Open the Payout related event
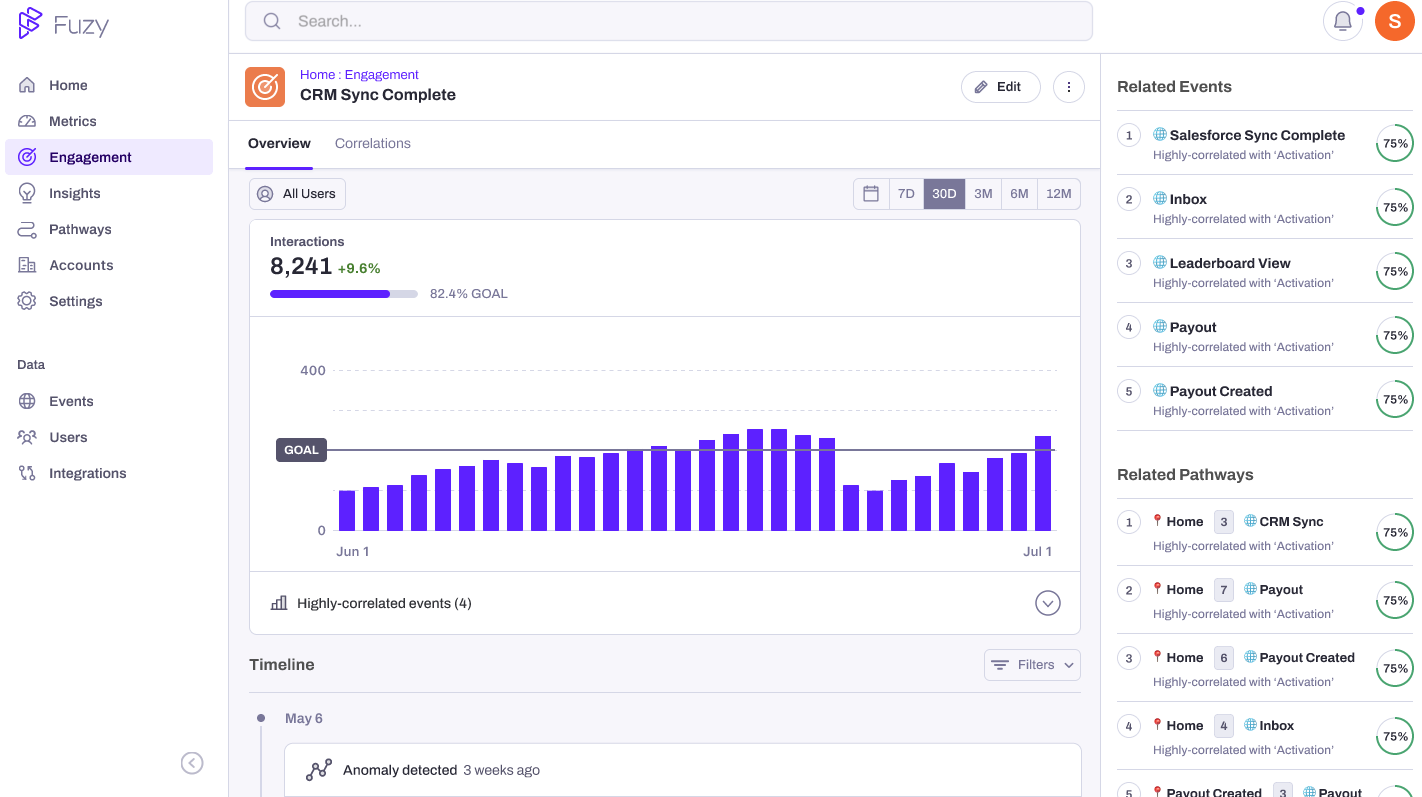The image size is (1422, 797). click(x=1265, y=335)
